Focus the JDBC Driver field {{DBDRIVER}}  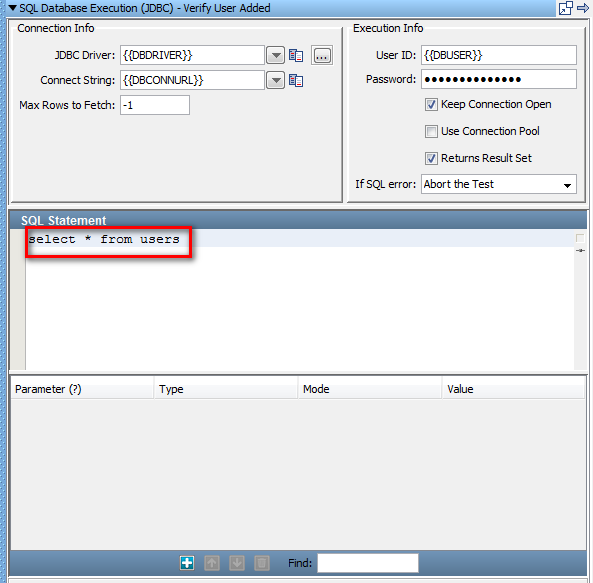tap(192, 55)
